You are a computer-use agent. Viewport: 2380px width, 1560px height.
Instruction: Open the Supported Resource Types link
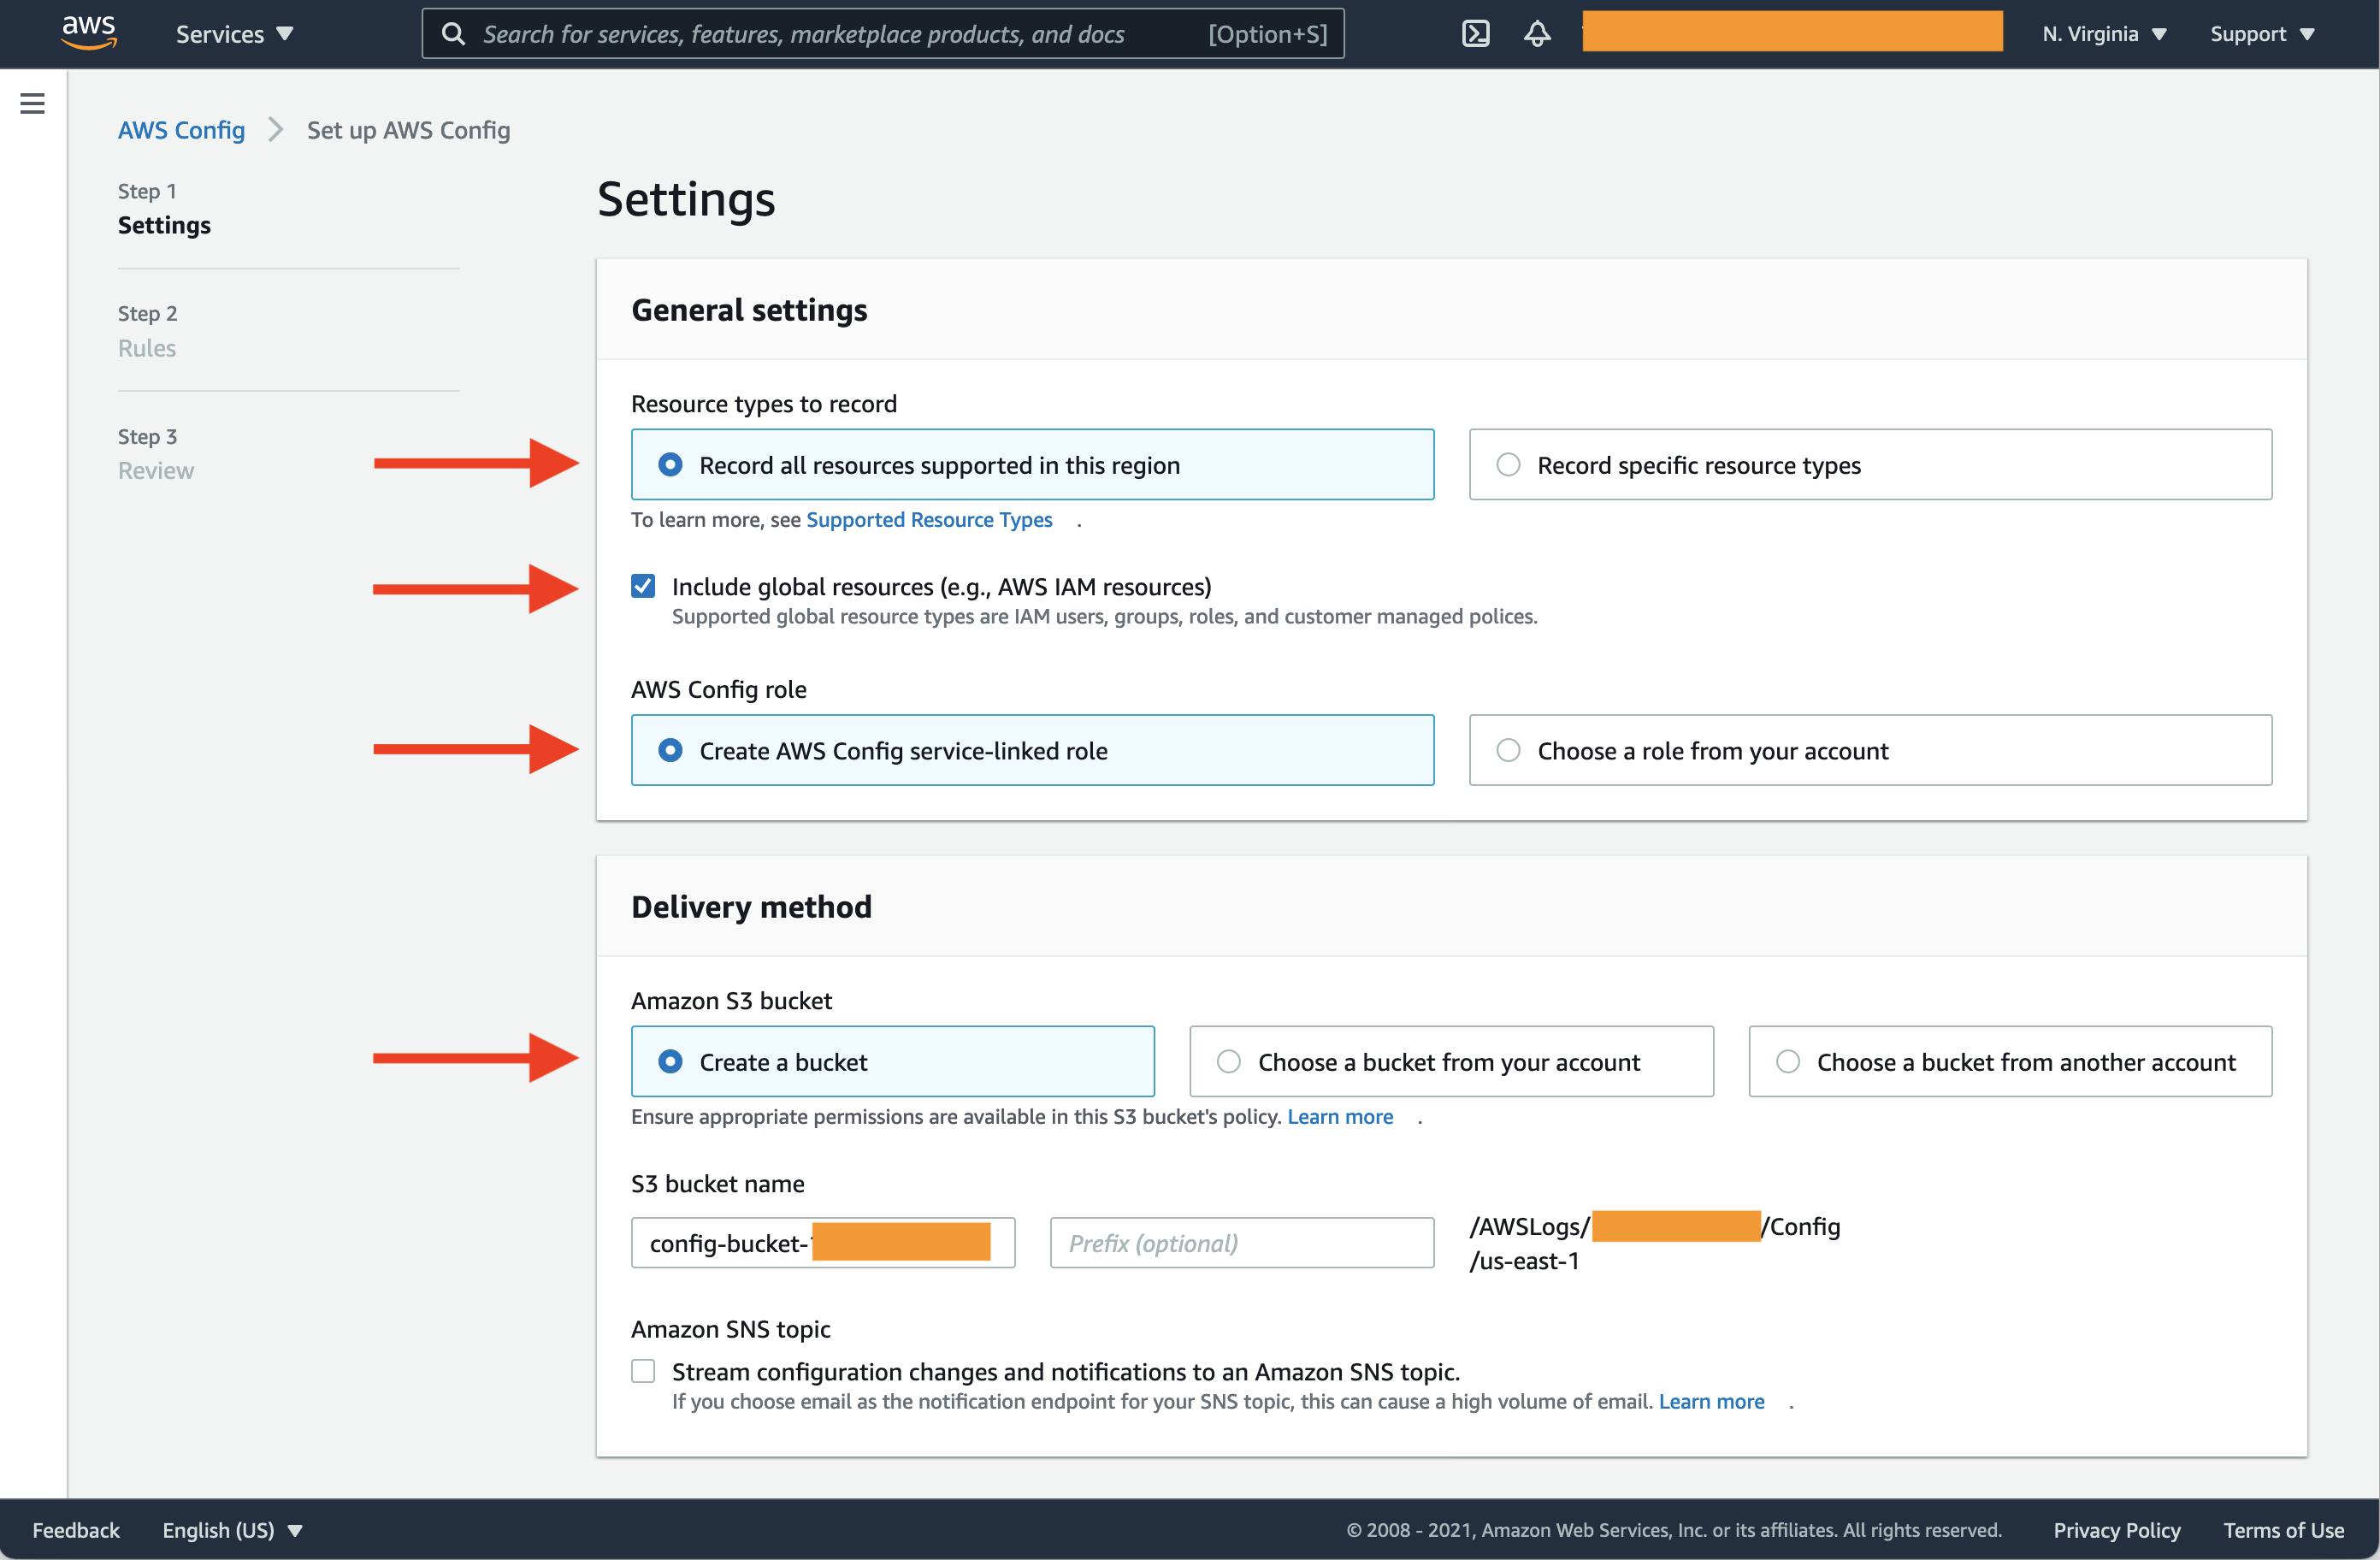929,519
